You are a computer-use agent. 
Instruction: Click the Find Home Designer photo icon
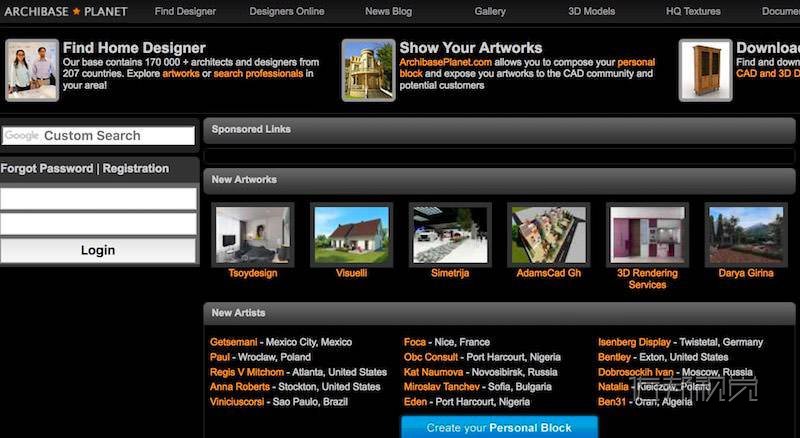coord(32,70)
